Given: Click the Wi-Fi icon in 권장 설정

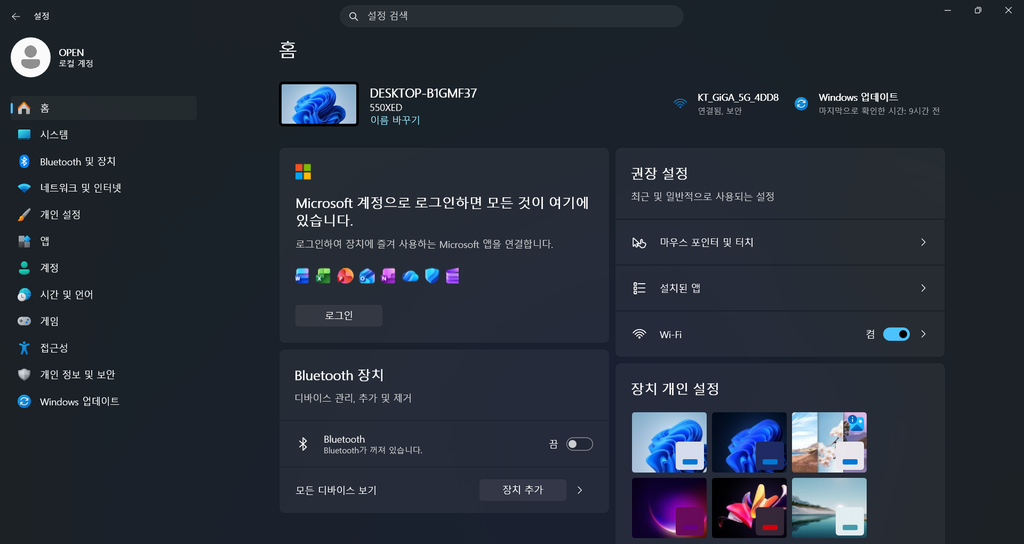Looking at the screenshot, I should (639, 334).
